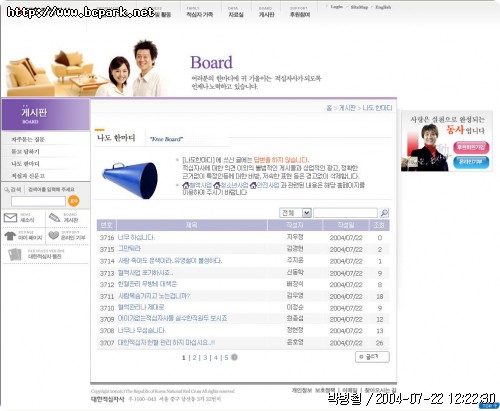Go to page 5 of the board

[226, 357]
